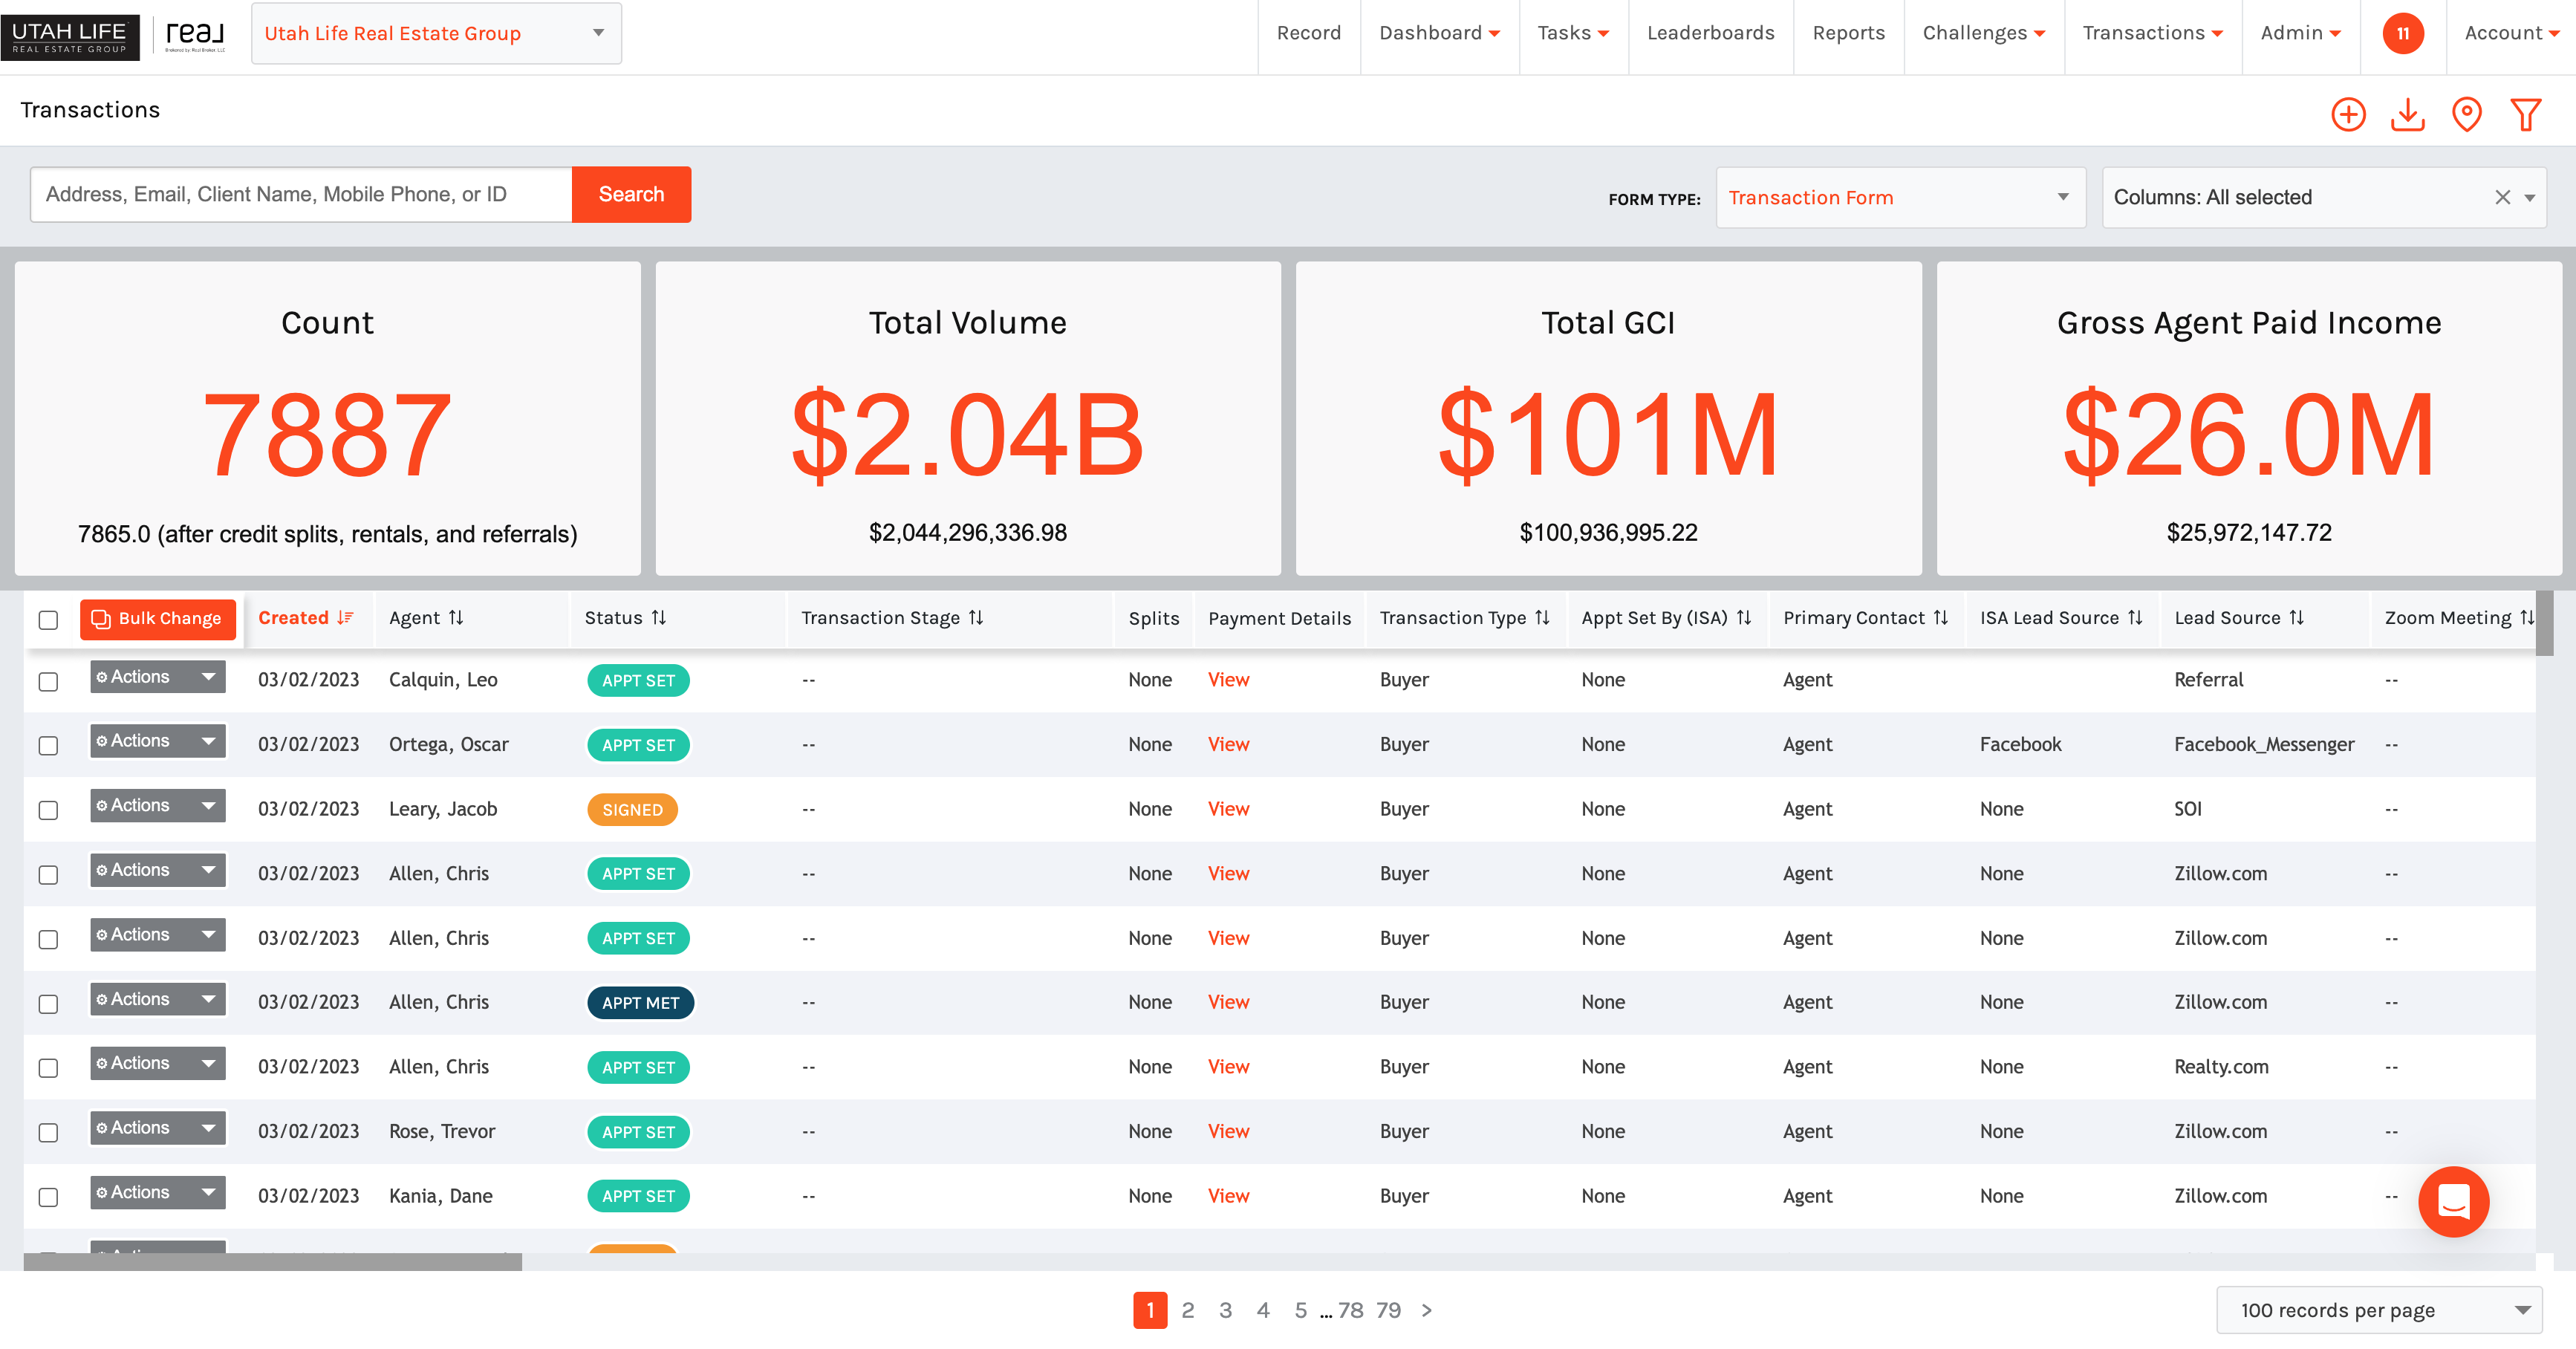The width and height of the screenshot is (2576, 1349).
Task: Open the notifications badge showing 11
Action: (x=2403, y=33)
